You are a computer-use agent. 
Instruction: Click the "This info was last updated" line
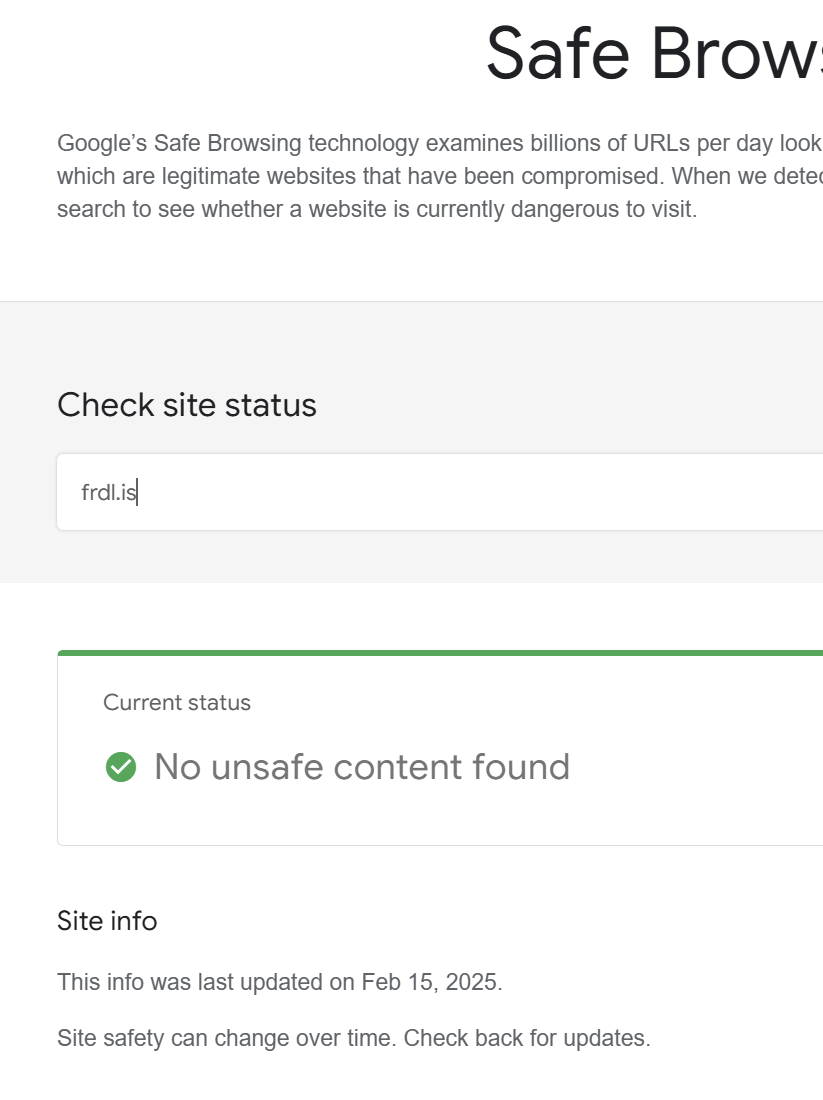pyautogui.click(x=279, y=982)
